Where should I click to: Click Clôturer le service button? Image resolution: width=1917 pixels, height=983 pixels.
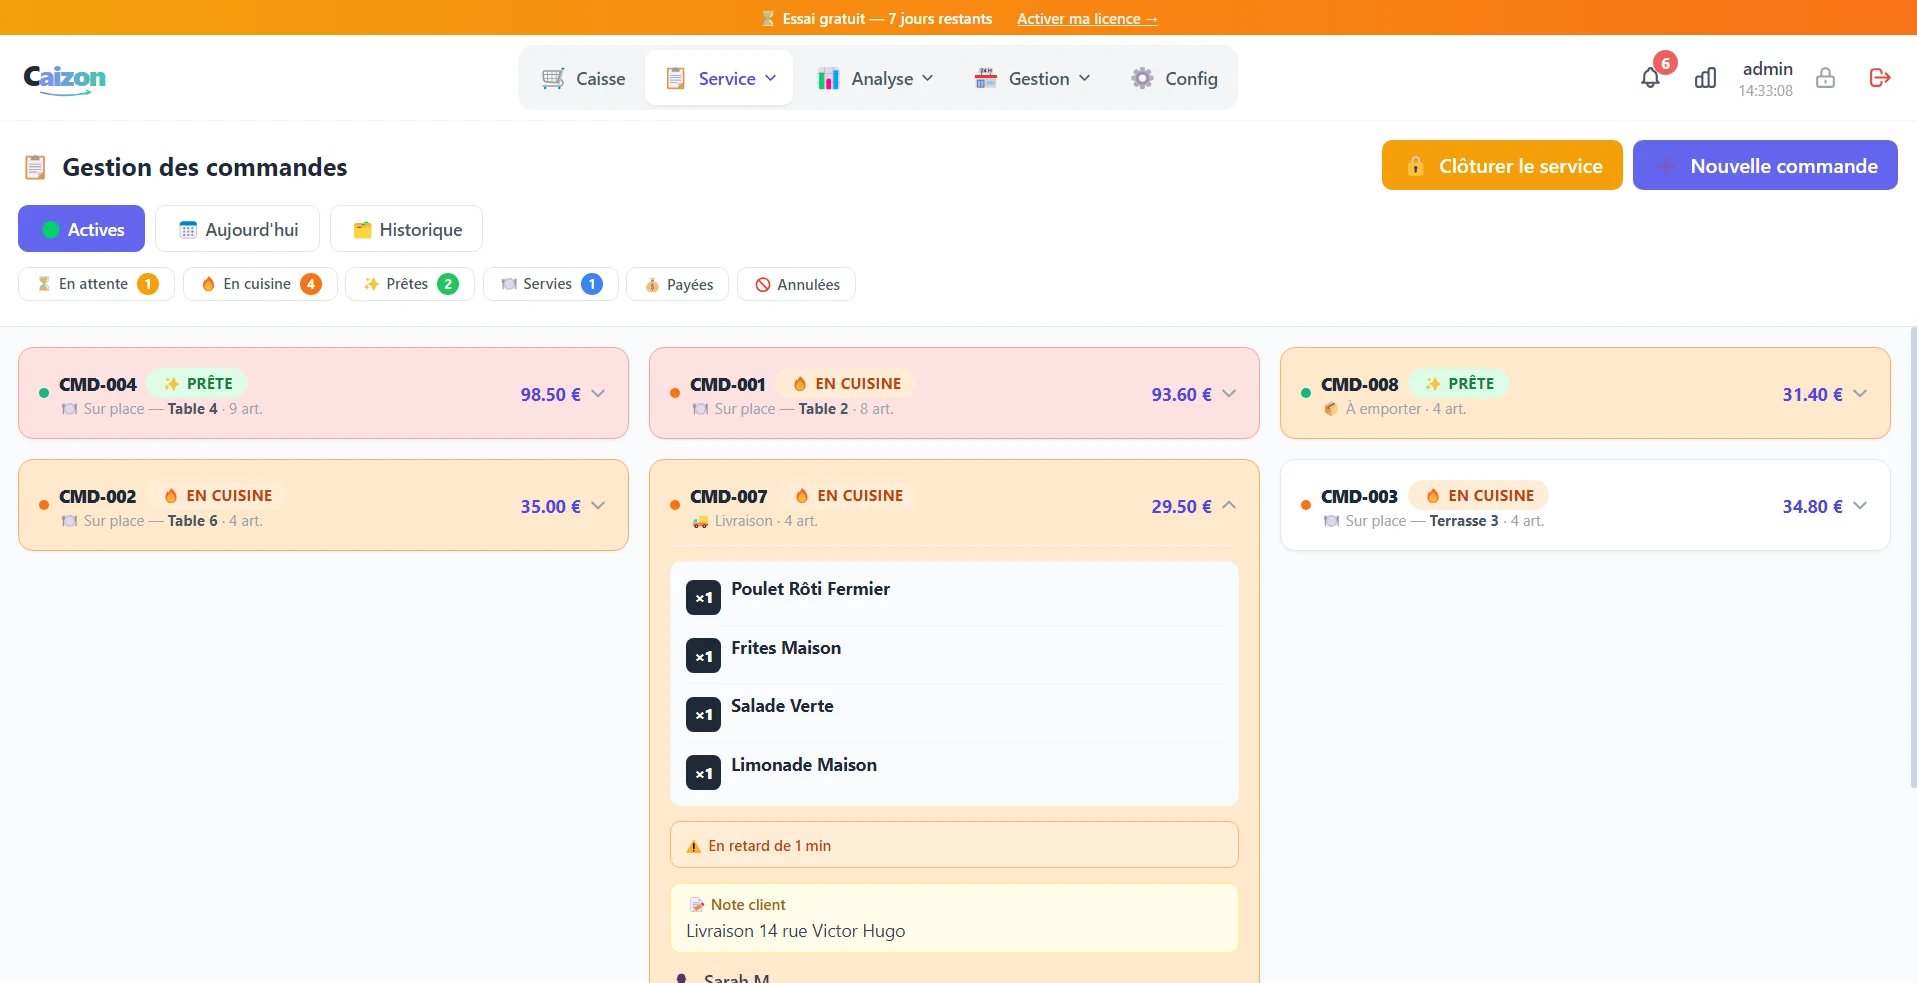tap(1502, 165)
